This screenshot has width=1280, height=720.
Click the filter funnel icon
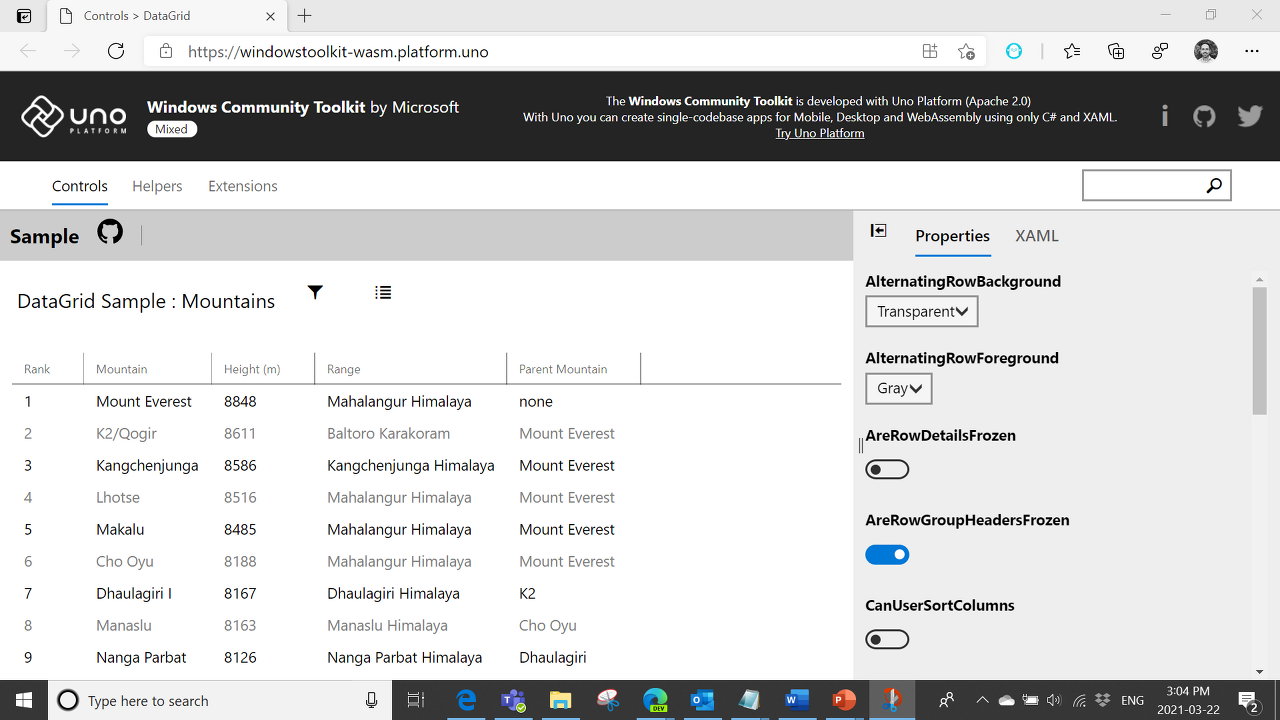[x=315, y=292]
